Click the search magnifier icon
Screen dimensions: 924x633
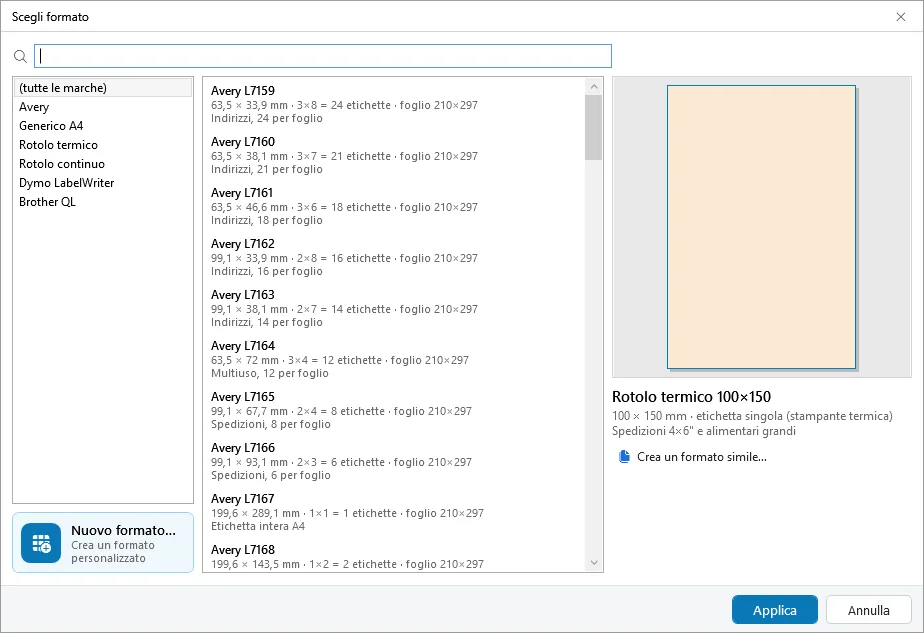click(20, 57)
